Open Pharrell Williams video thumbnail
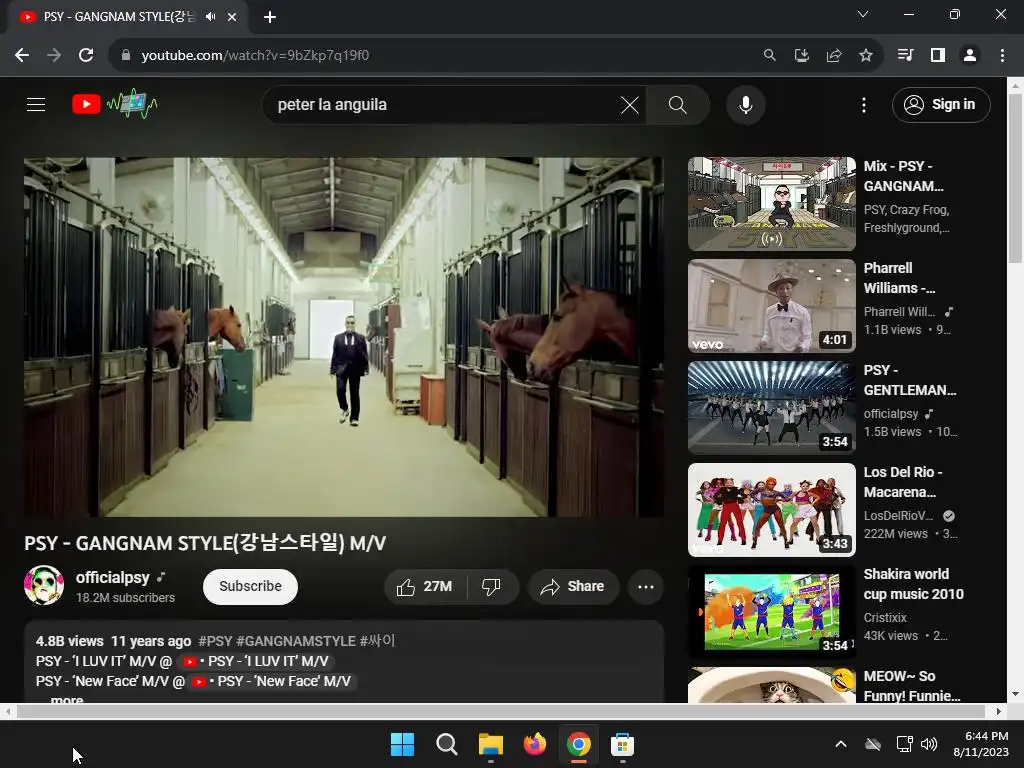Image resolution: width=1024 pixels, height=768 pixels. point(771,306)
